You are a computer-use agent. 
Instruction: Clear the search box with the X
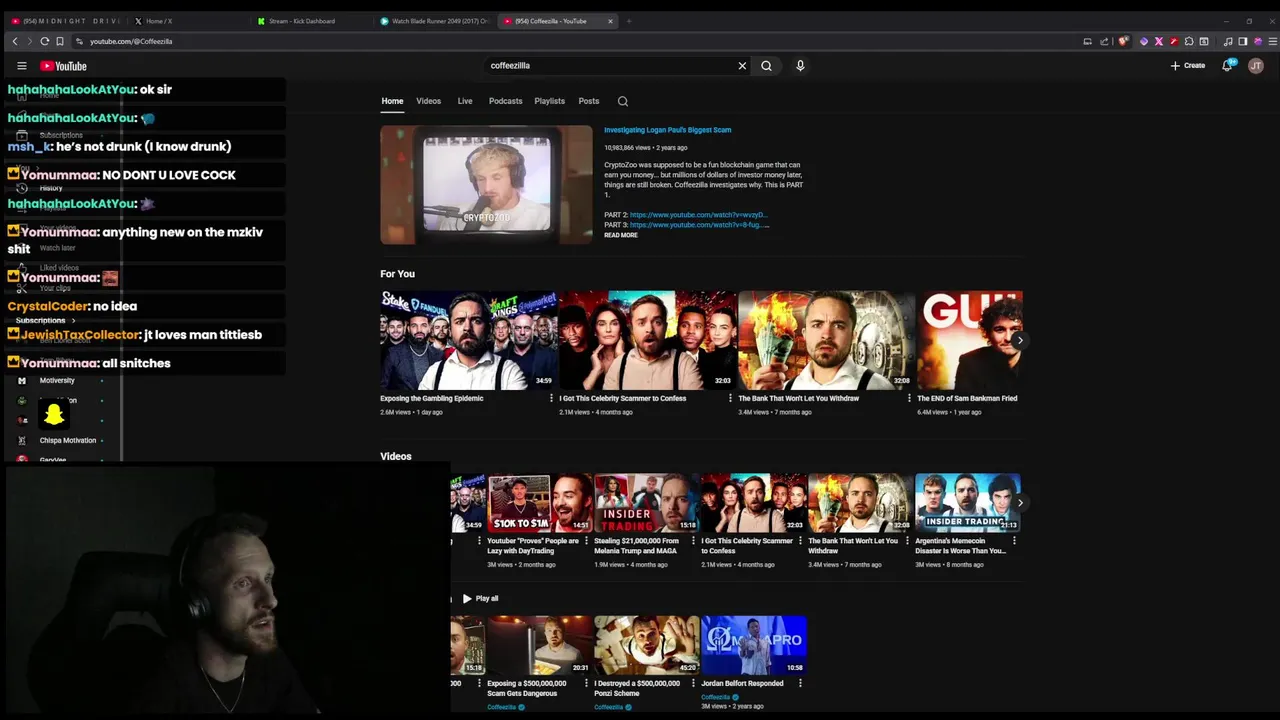742,66
